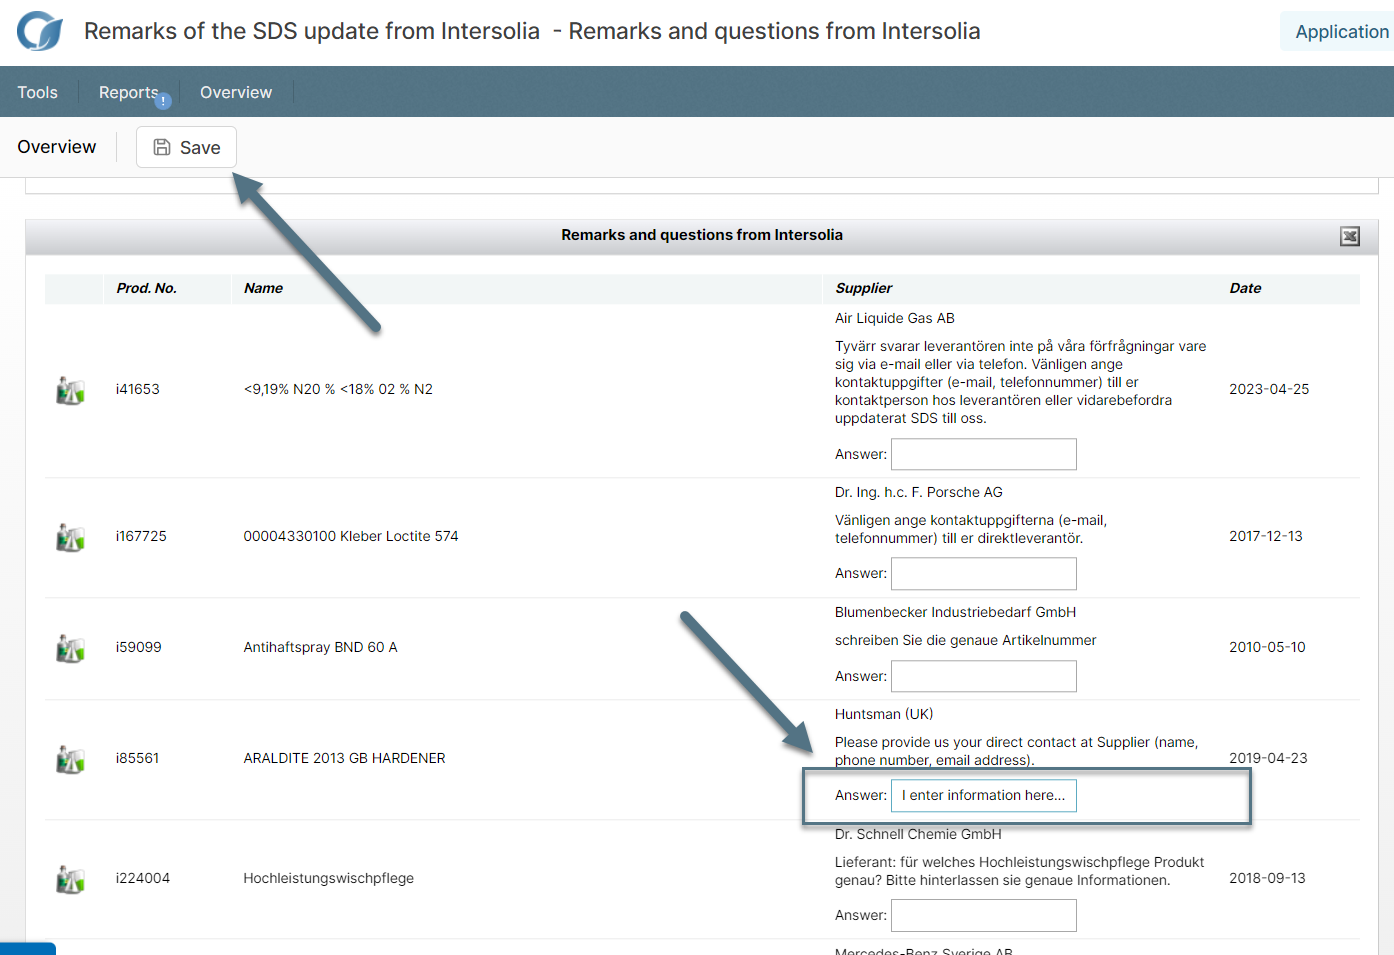
Task: Open product icon for i167725
Action: click(x=70, y=537)
